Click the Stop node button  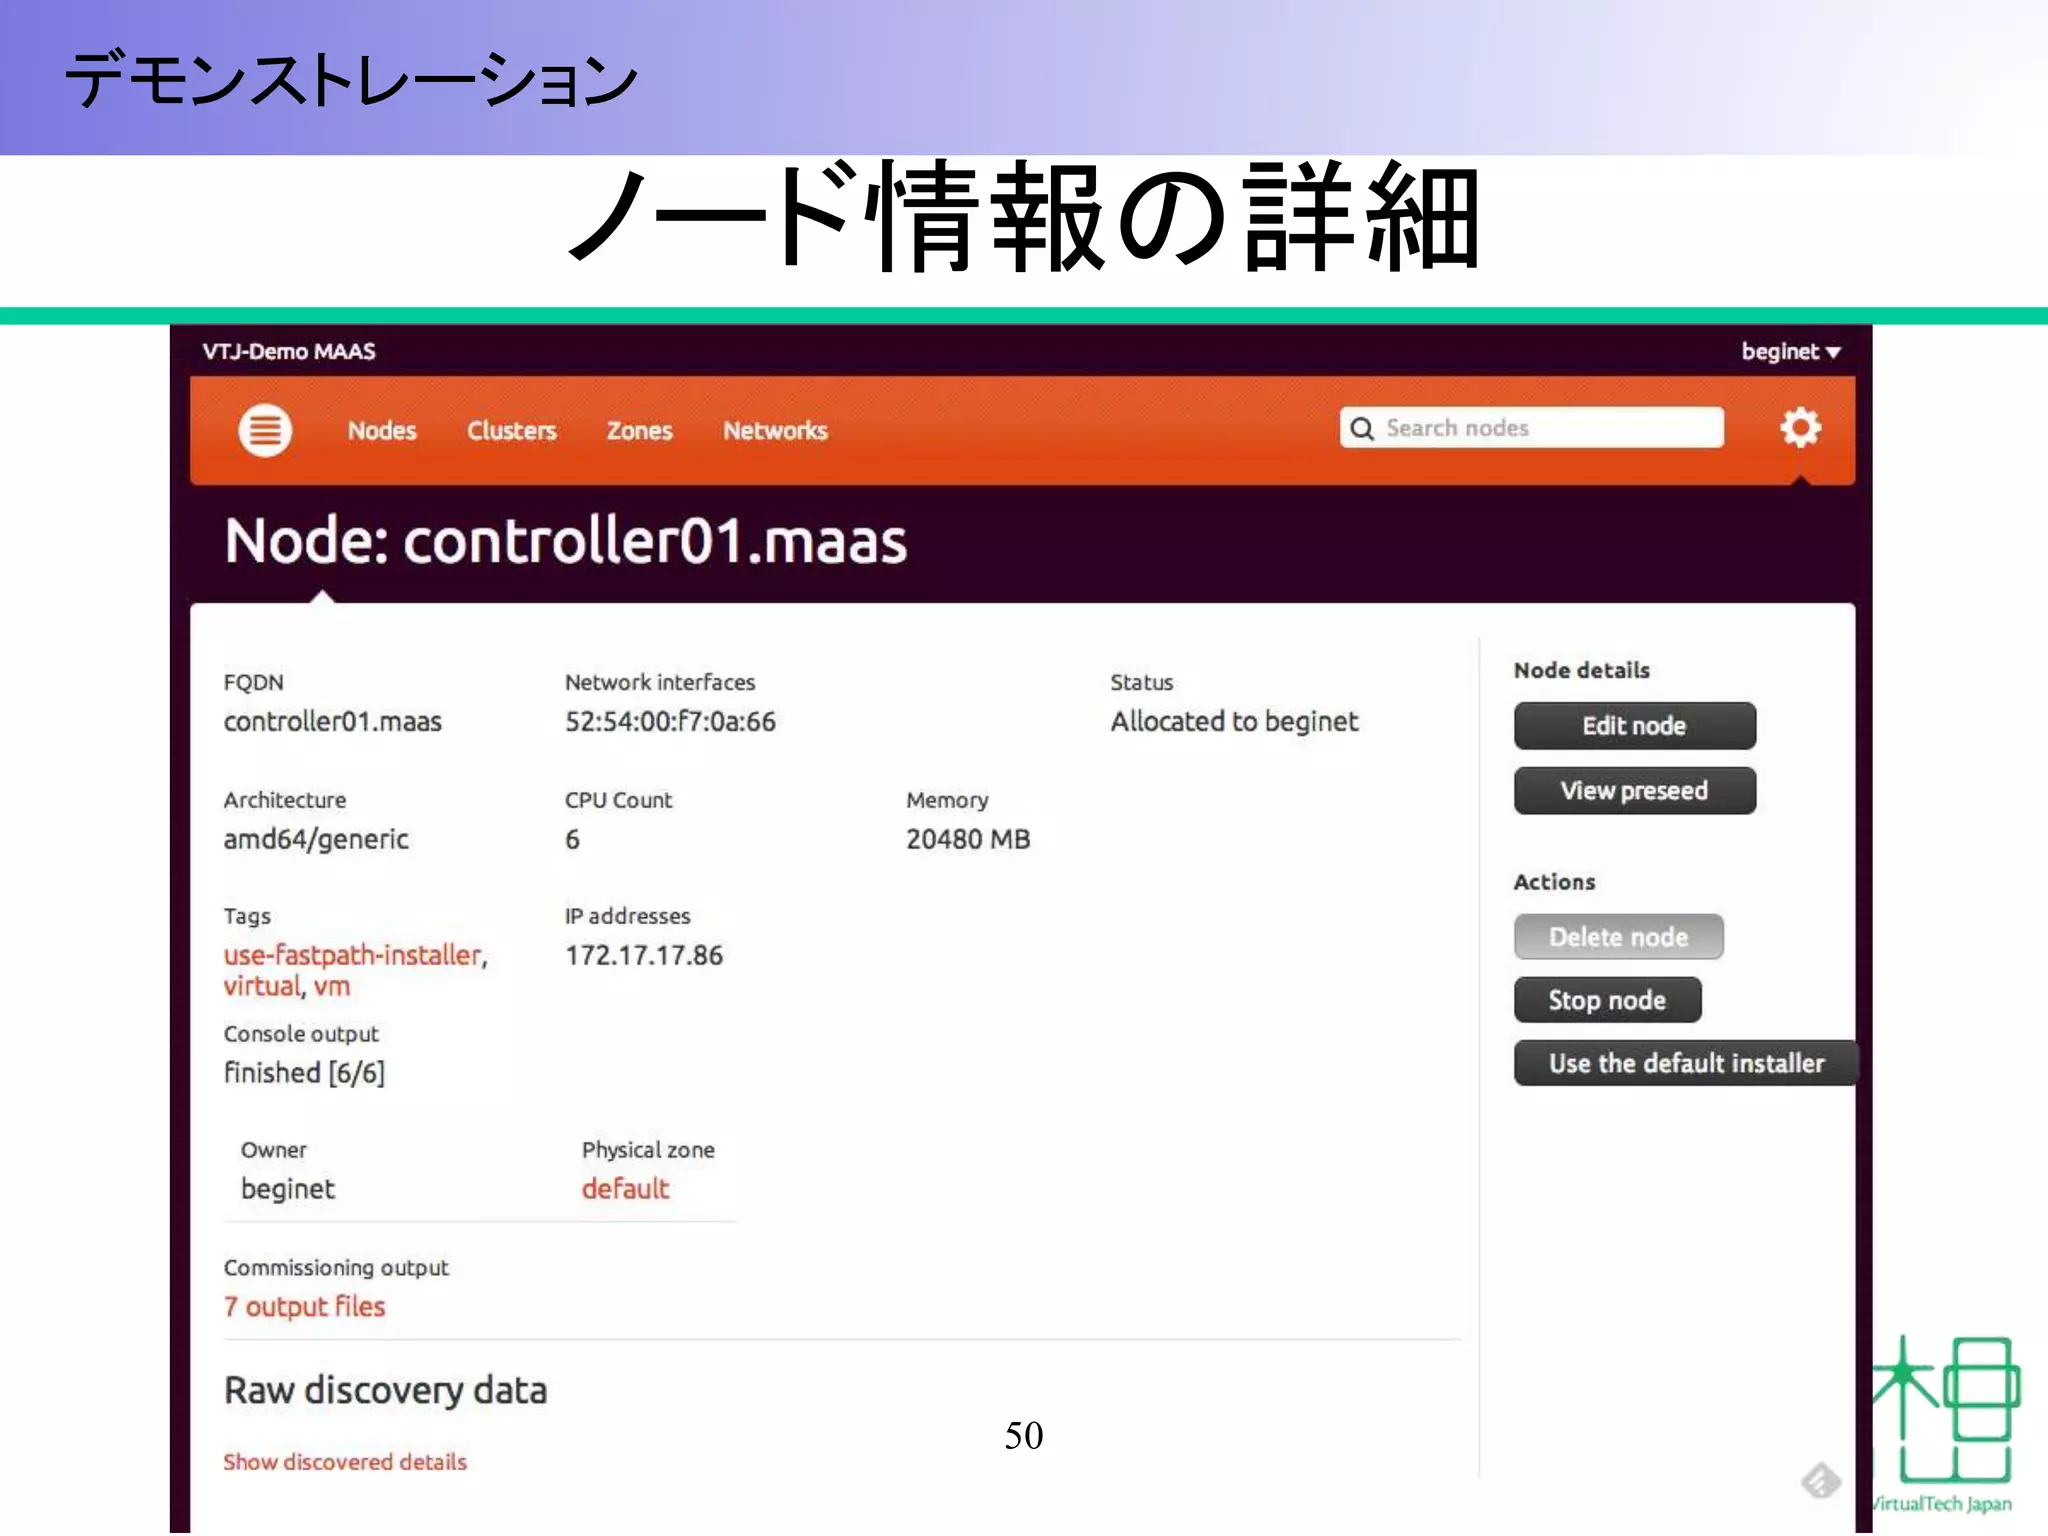click(1607, 1000)
